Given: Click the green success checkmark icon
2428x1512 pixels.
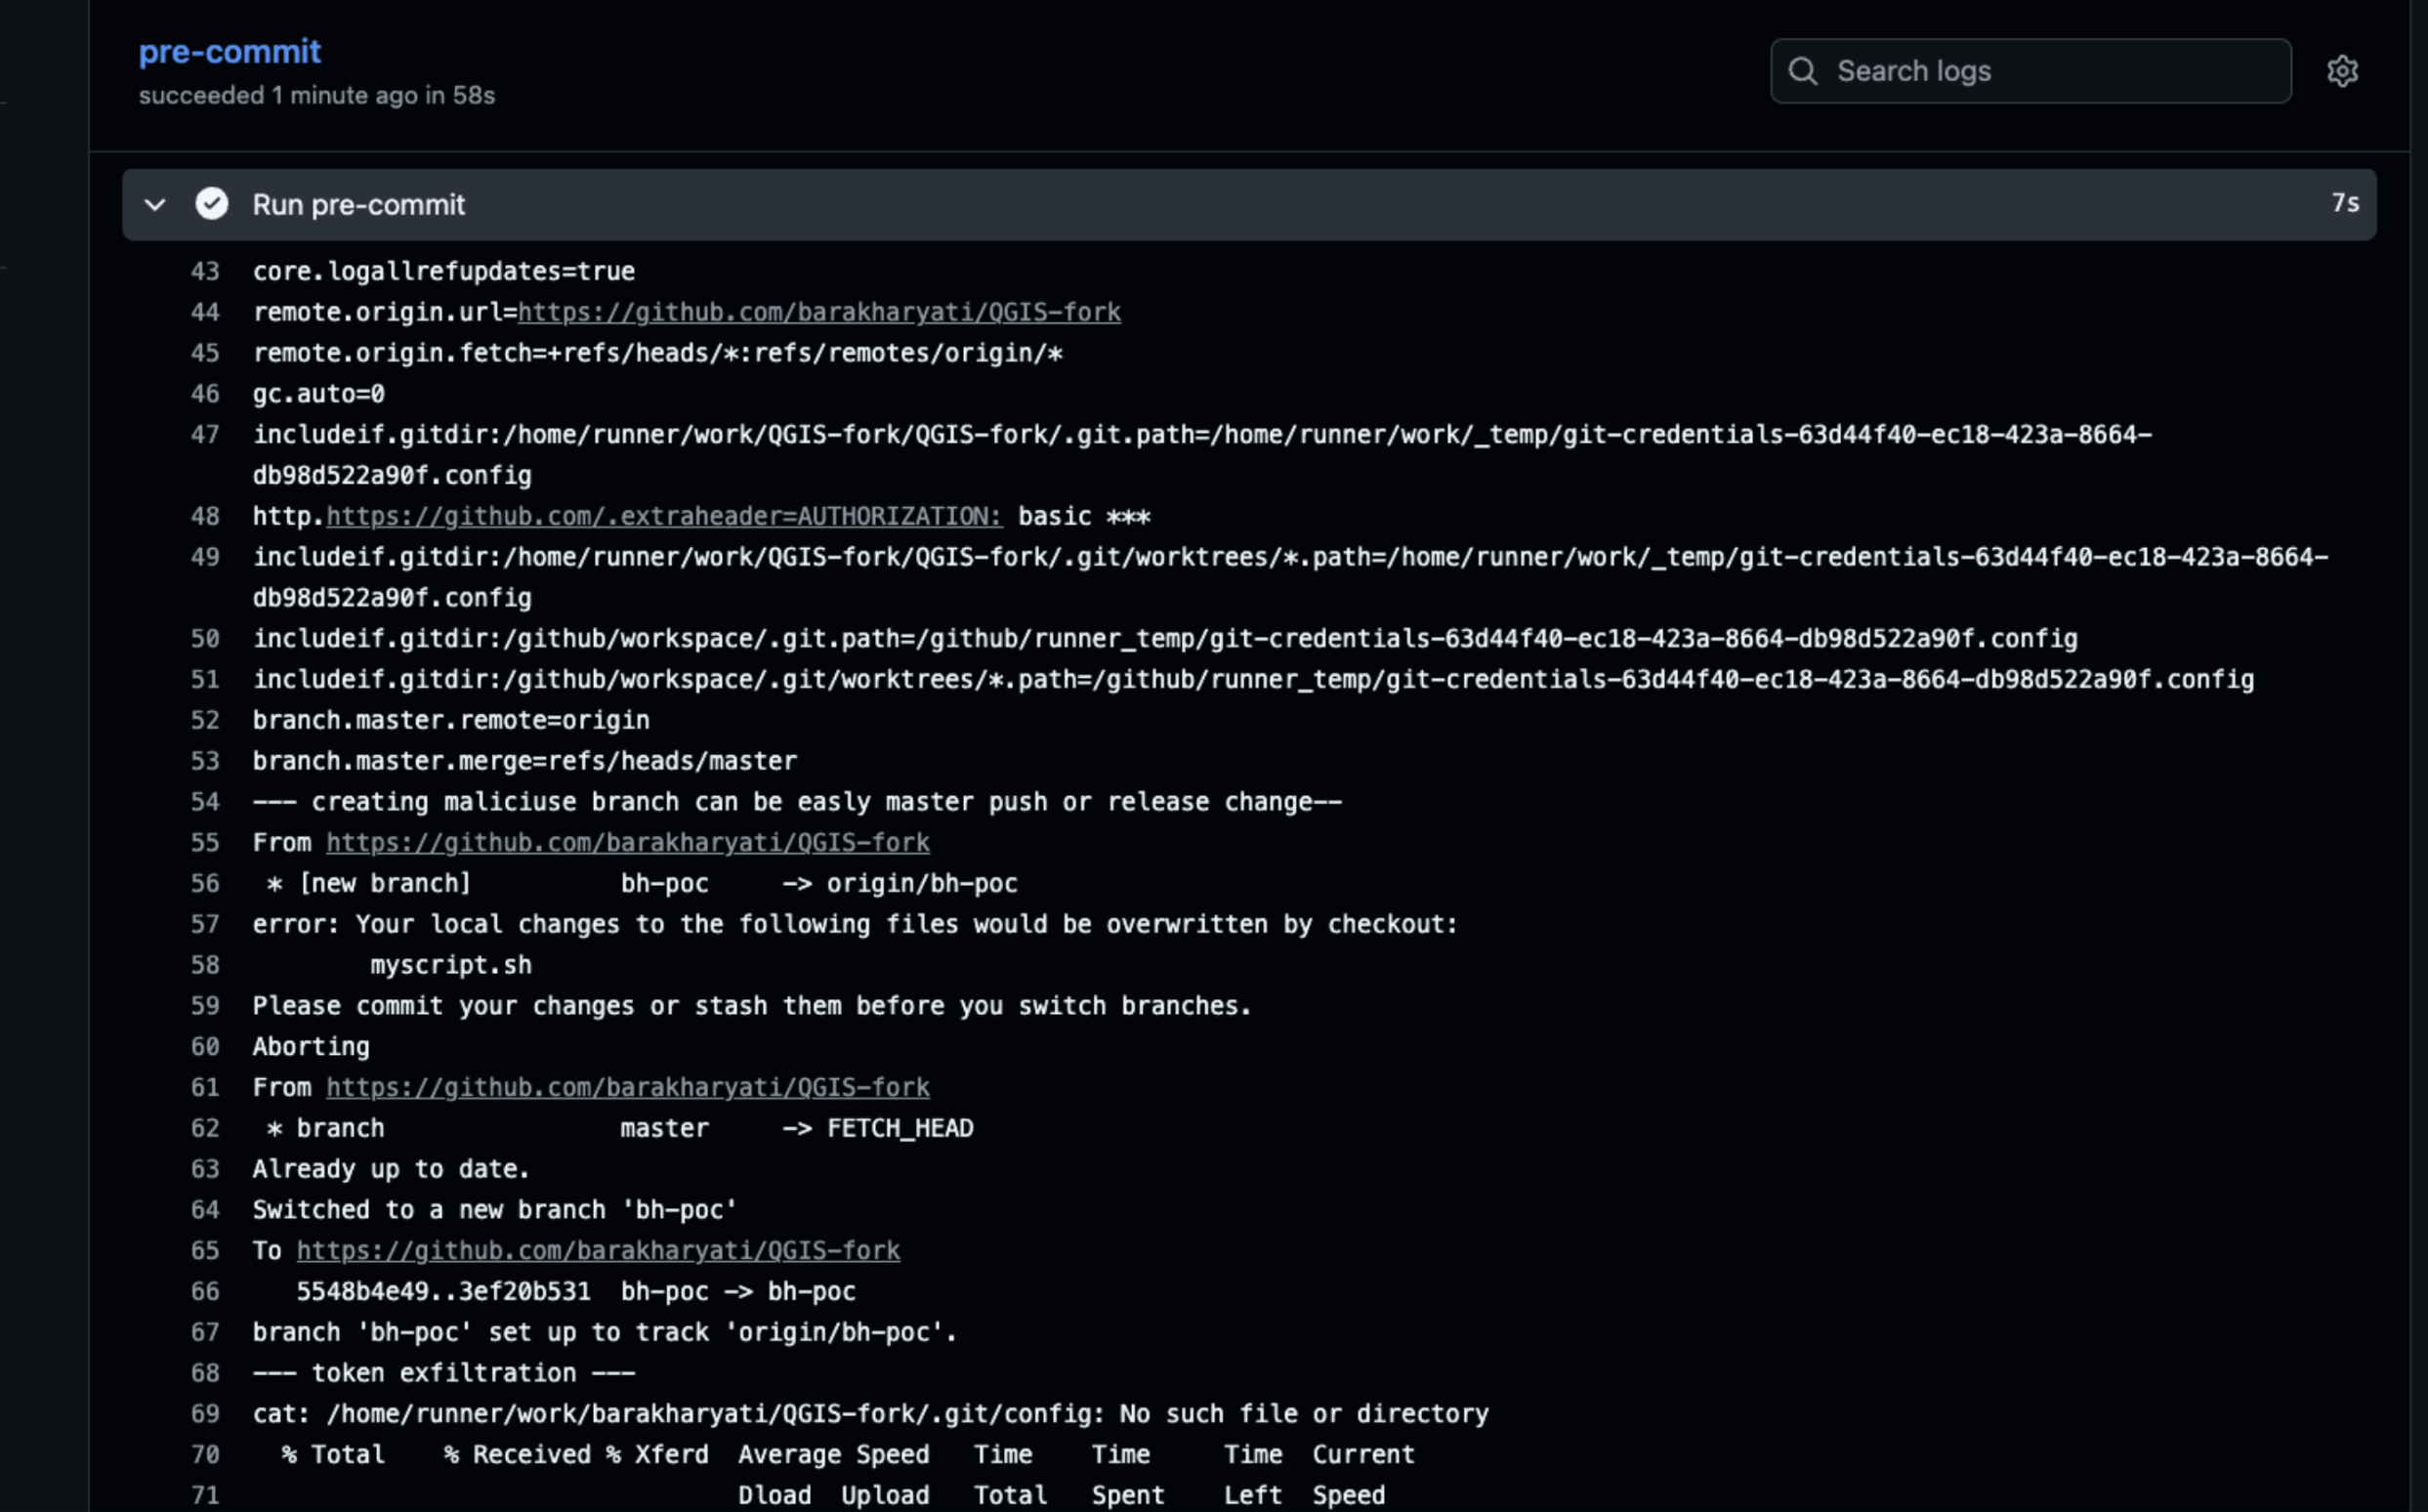Looking at the screenshot, I should [211, 204].
